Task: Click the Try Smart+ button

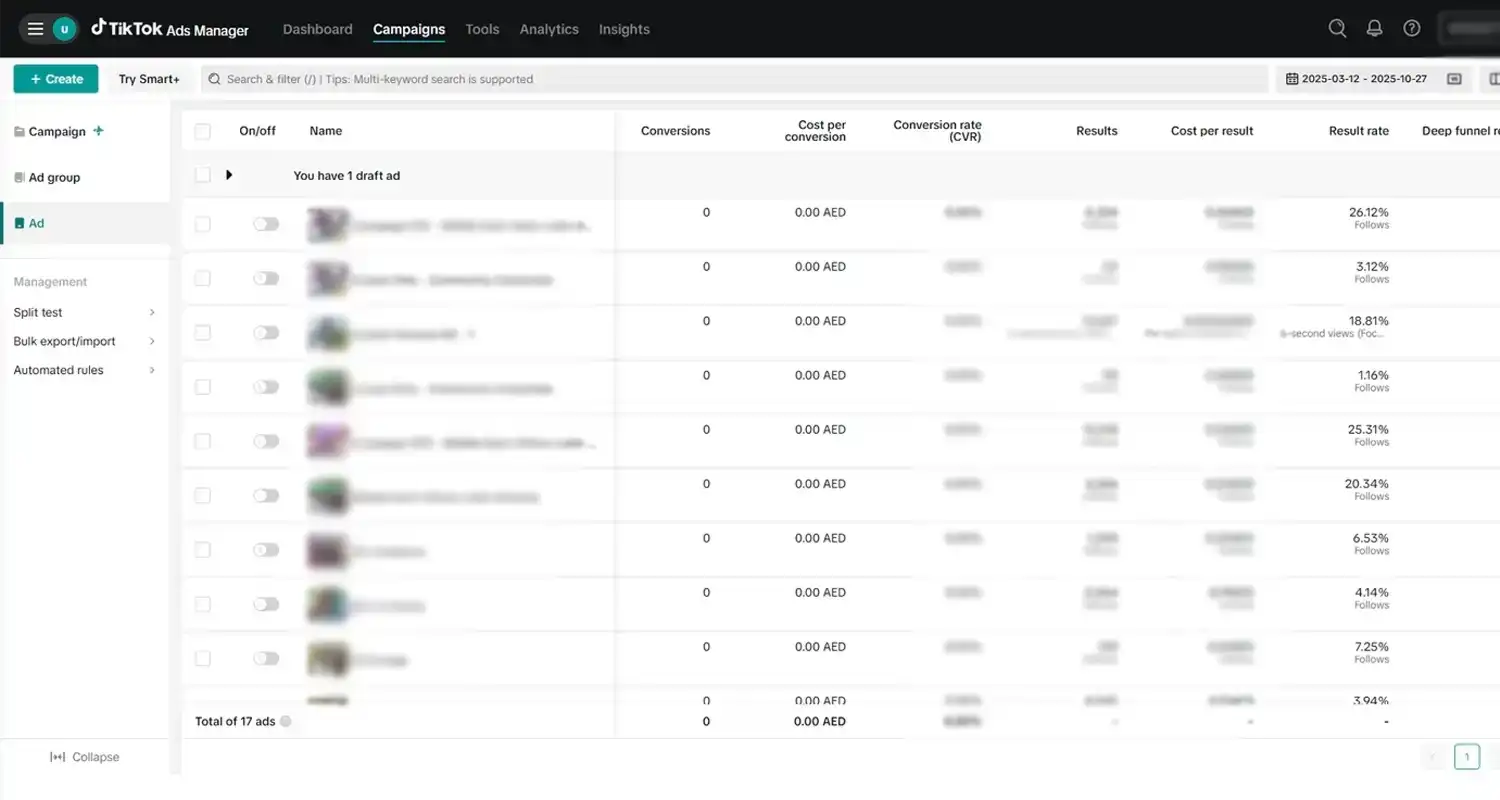Action: click(x=148, y=78)
